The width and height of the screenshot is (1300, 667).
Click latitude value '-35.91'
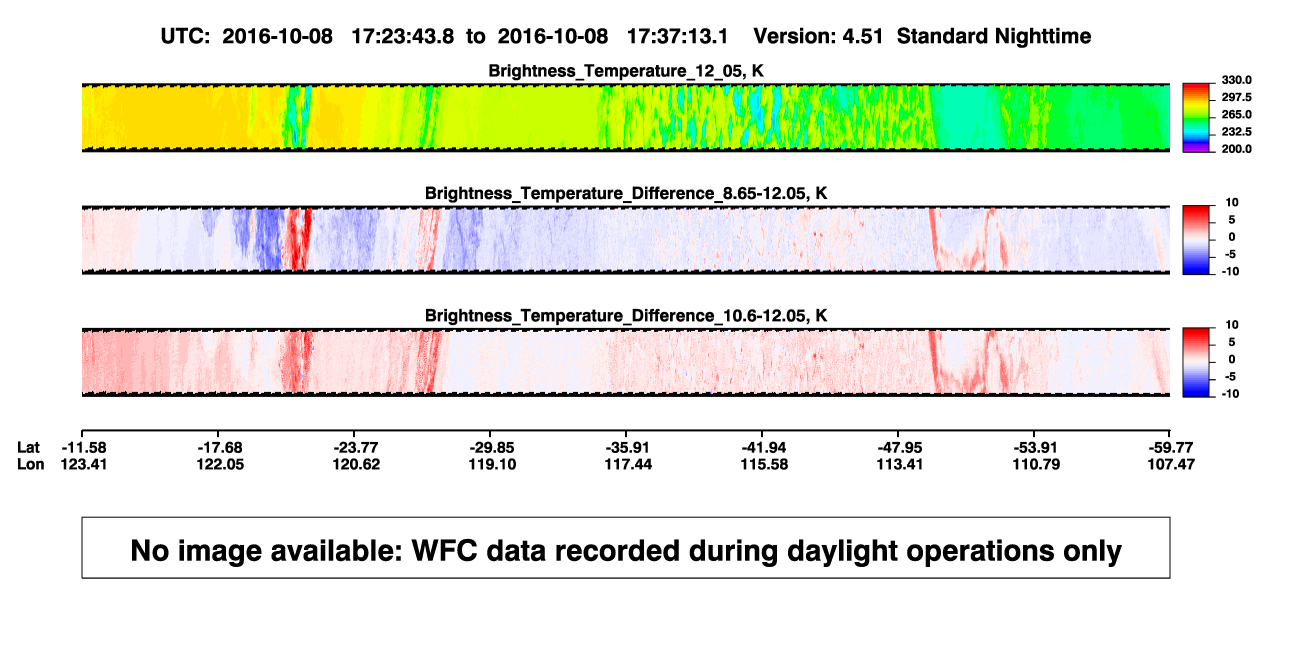(x=627, y=446)
